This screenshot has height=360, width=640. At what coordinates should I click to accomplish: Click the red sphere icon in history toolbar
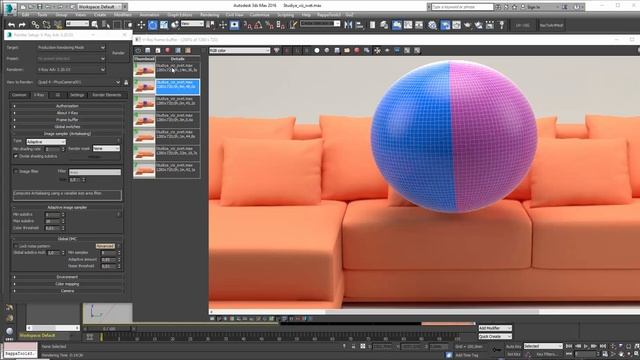click(168, 50)
